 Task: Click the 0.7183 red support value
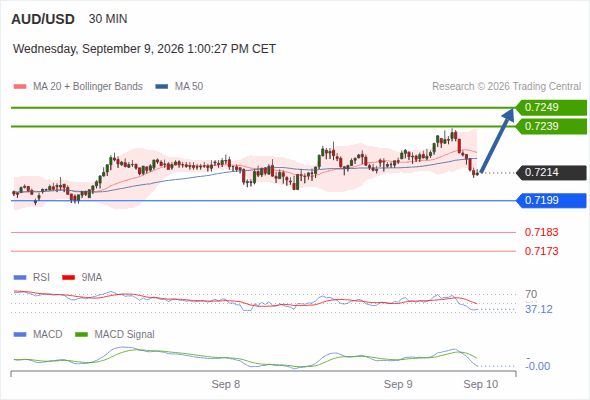tap(541, 232)
